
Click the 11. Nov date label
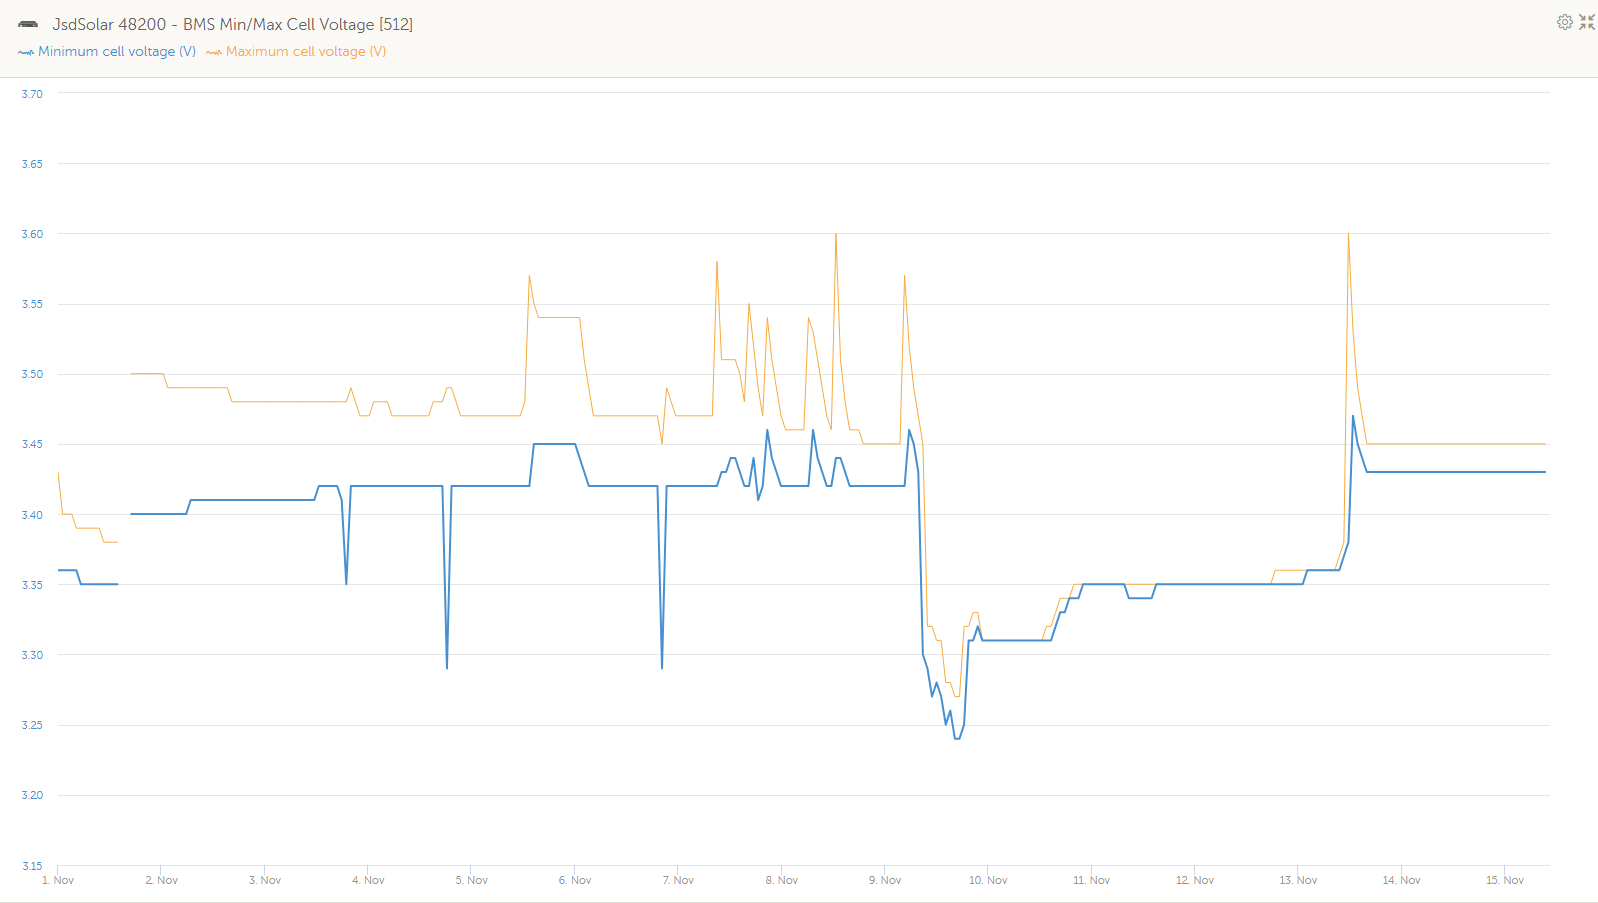tap(1092, 880)
